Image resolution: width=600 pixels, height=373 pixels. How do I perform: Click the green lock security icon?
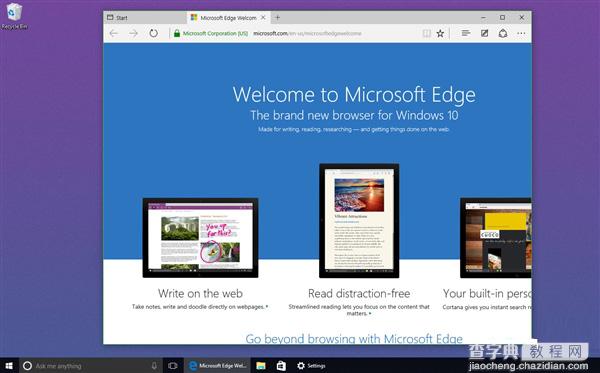point(177,33)
